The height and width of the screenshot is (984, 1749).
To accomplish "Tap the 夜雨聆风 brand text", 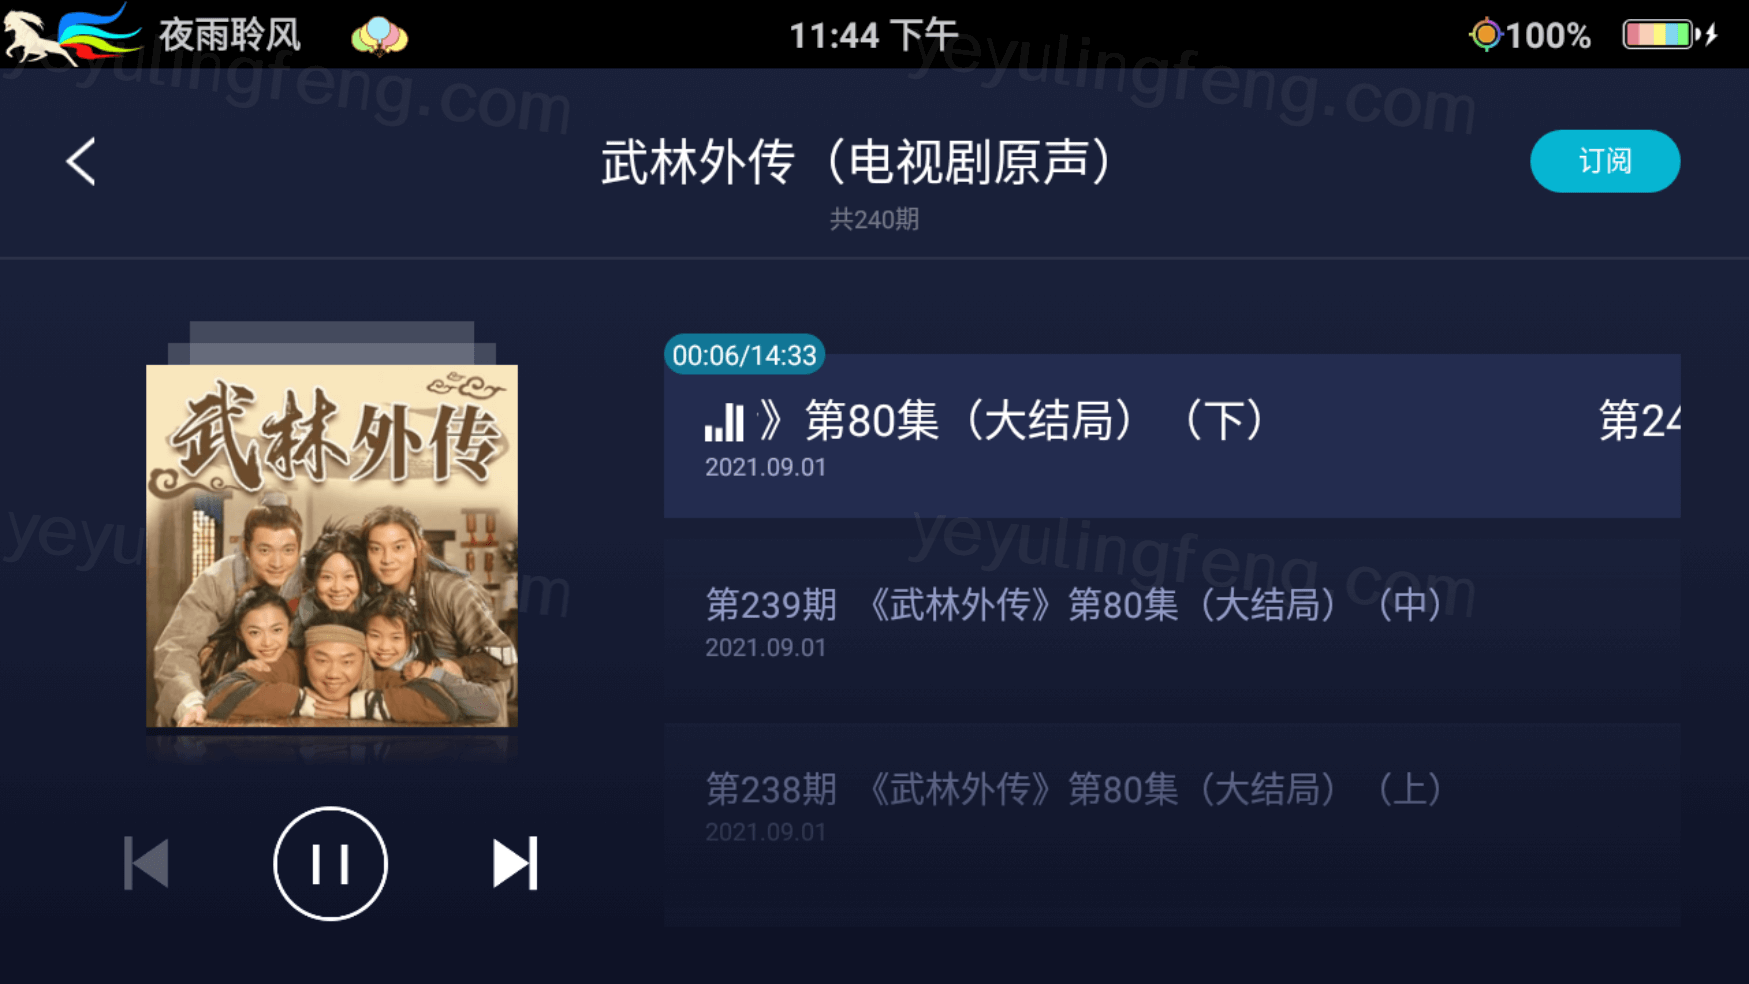I will click(x=230, y=35).
